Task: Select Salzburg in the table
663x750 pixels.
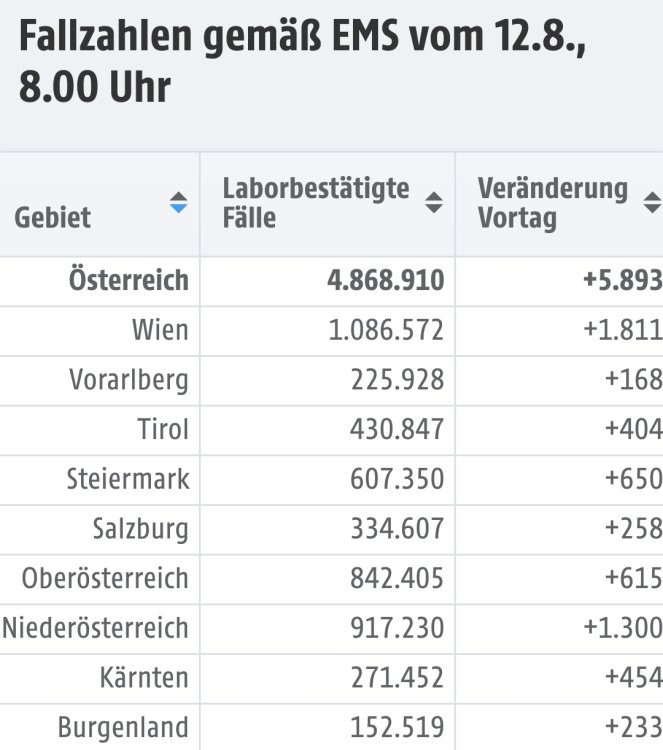Action: (x=141, y=529)
